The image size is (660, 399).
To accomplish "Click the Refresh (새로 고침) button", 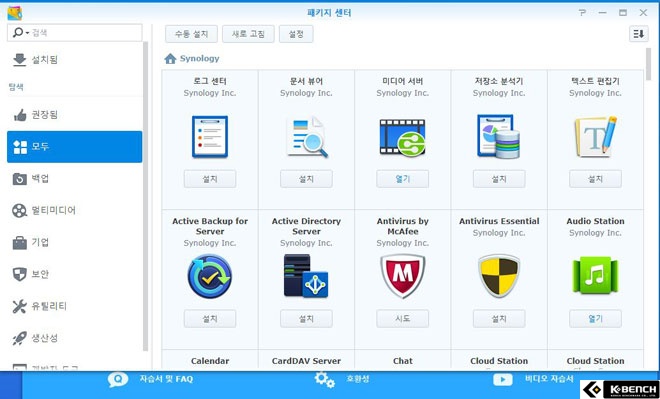I will [248, 34].
